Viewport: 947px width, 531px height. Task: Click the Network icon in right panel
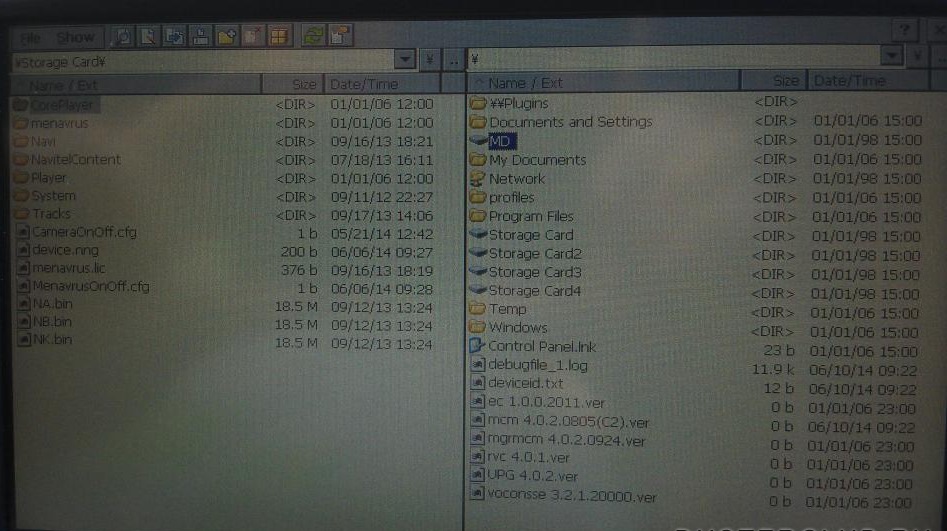pos(478,179)
